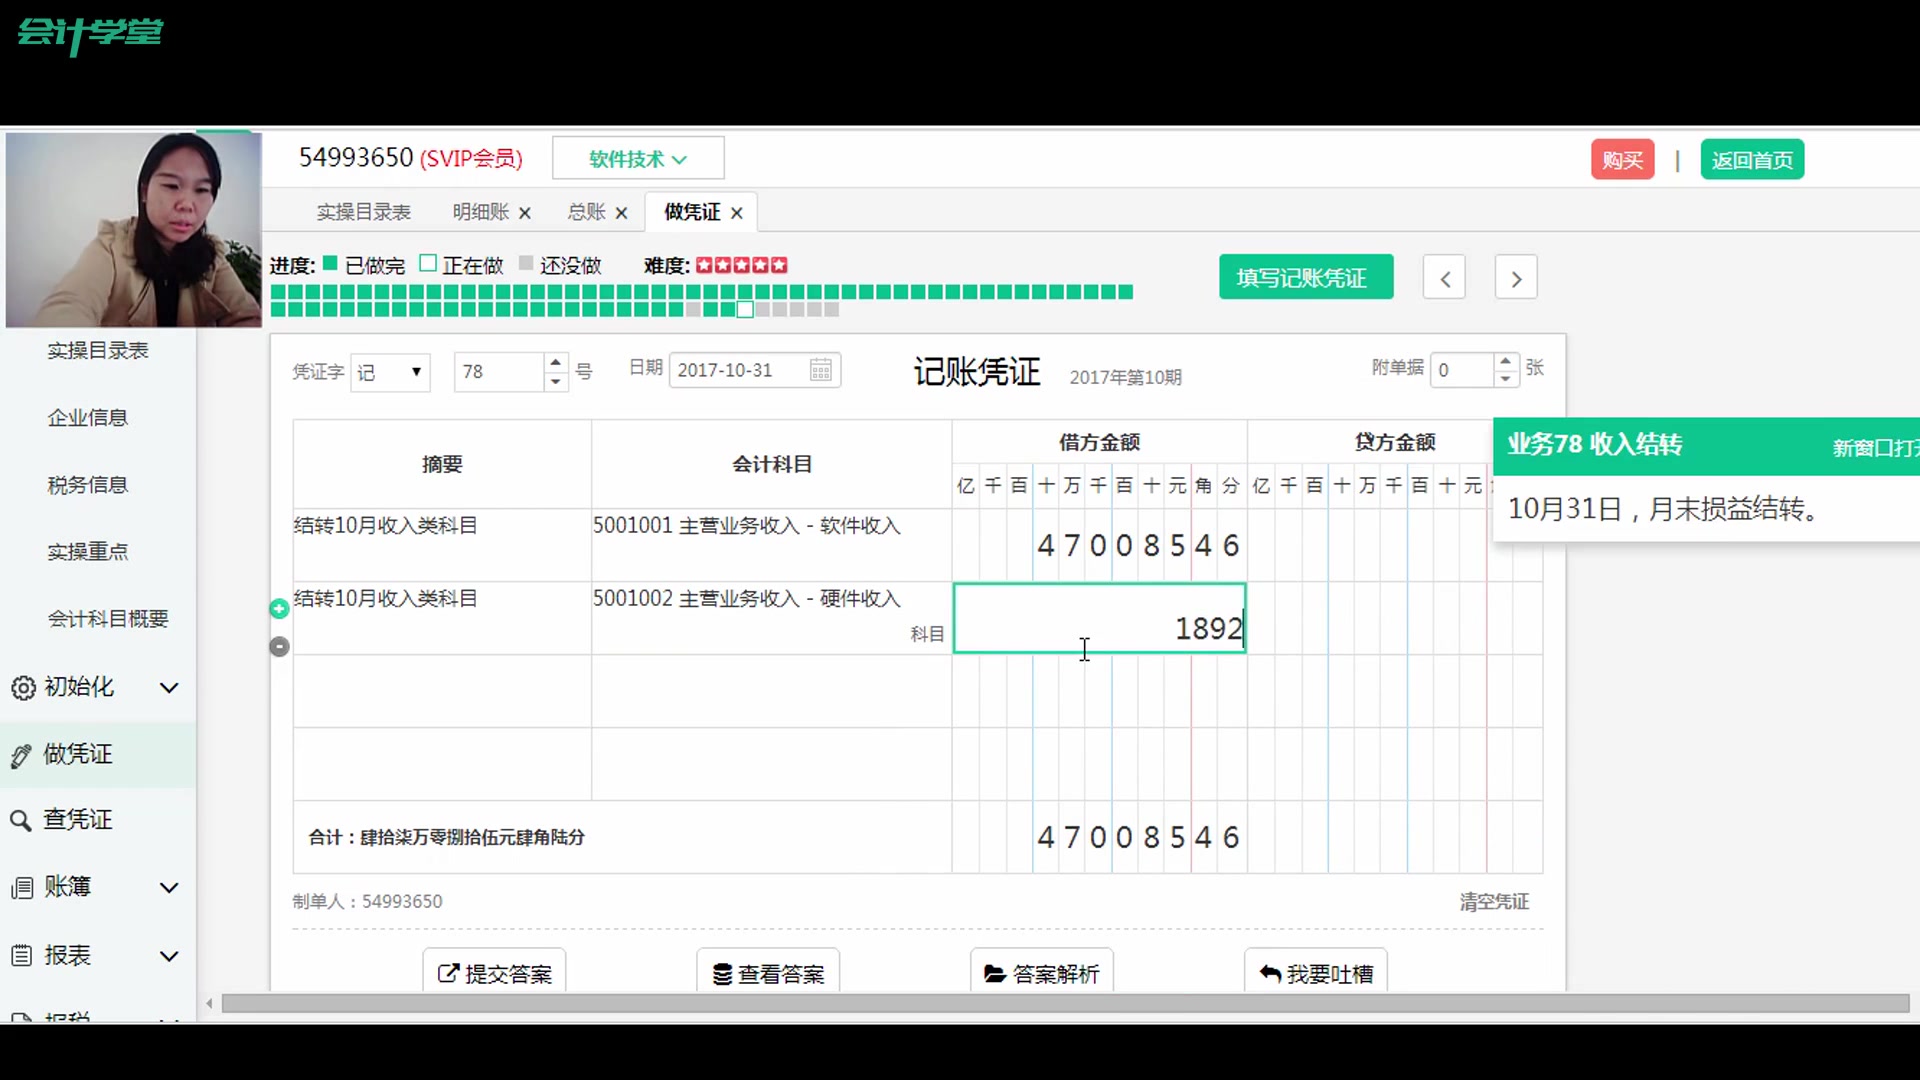Click the green add row plus icon
The width and height of the screenshot is (1920, 1080).
pos(279,608)
